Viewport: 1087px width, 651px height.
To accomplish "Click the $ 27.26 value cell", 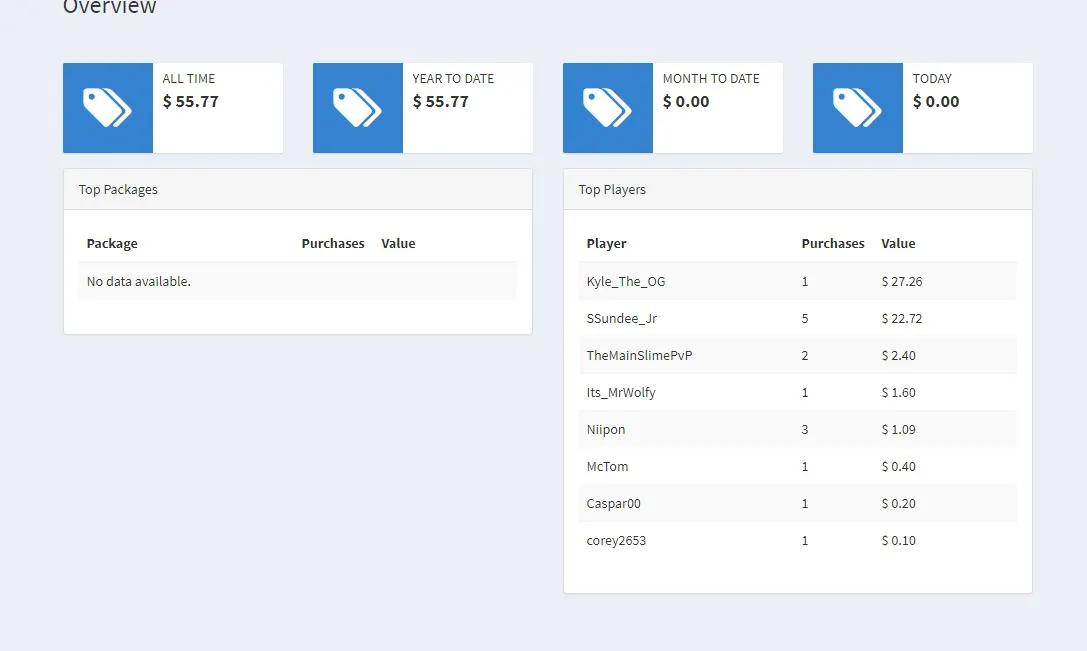I will [902, 281].
